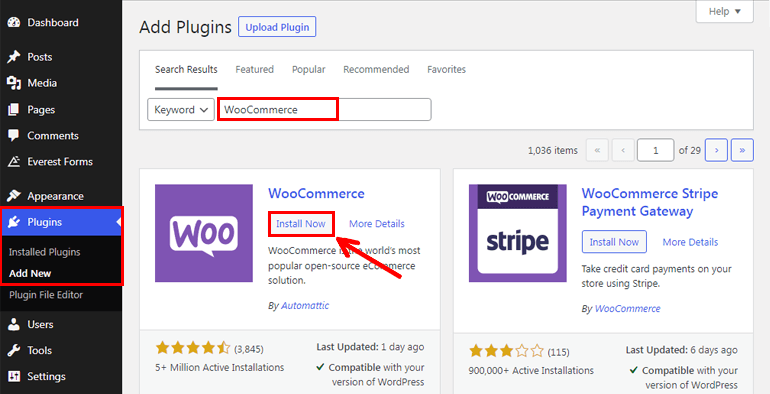Jump to last results page arrow
The width and height of the screenshot is (770, 394).
[x=742, y=150]
